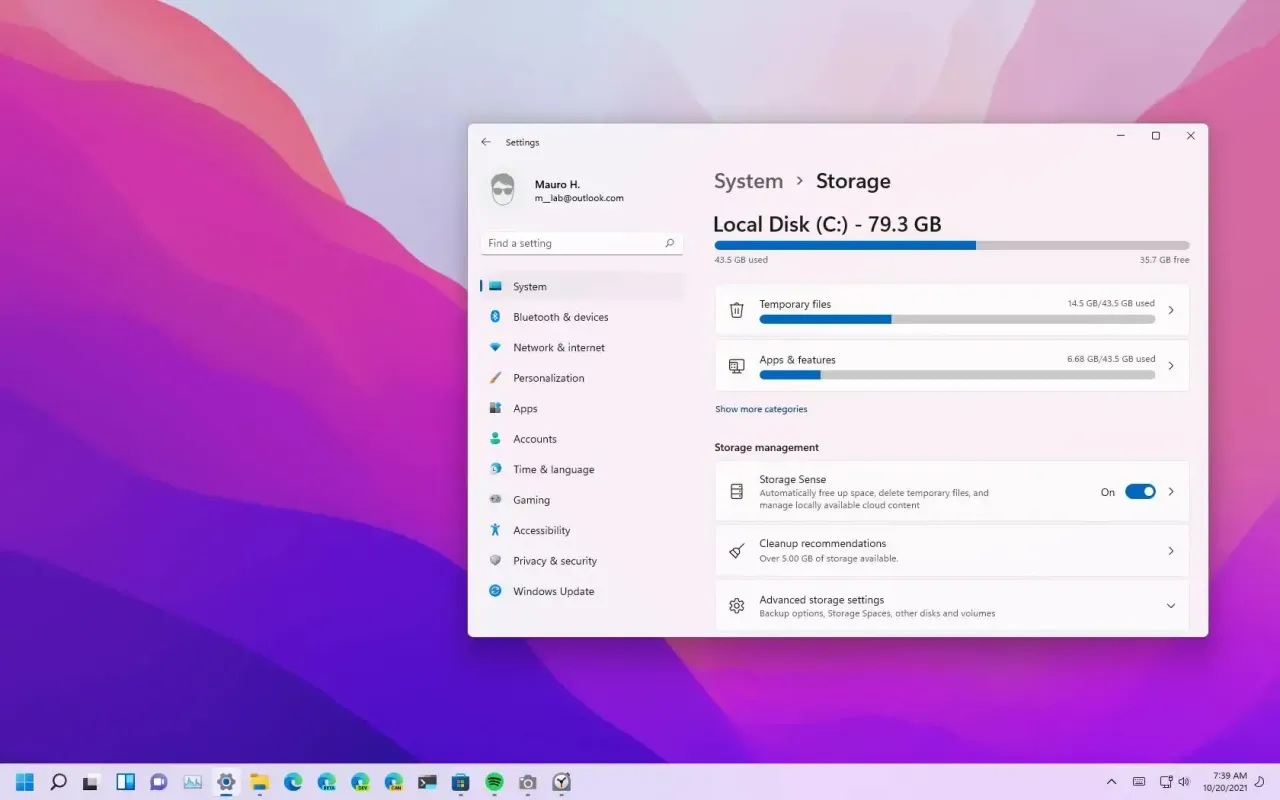Screen dimensions: 1280x800
Task: Go to Windows Update section
Action: 553,591
